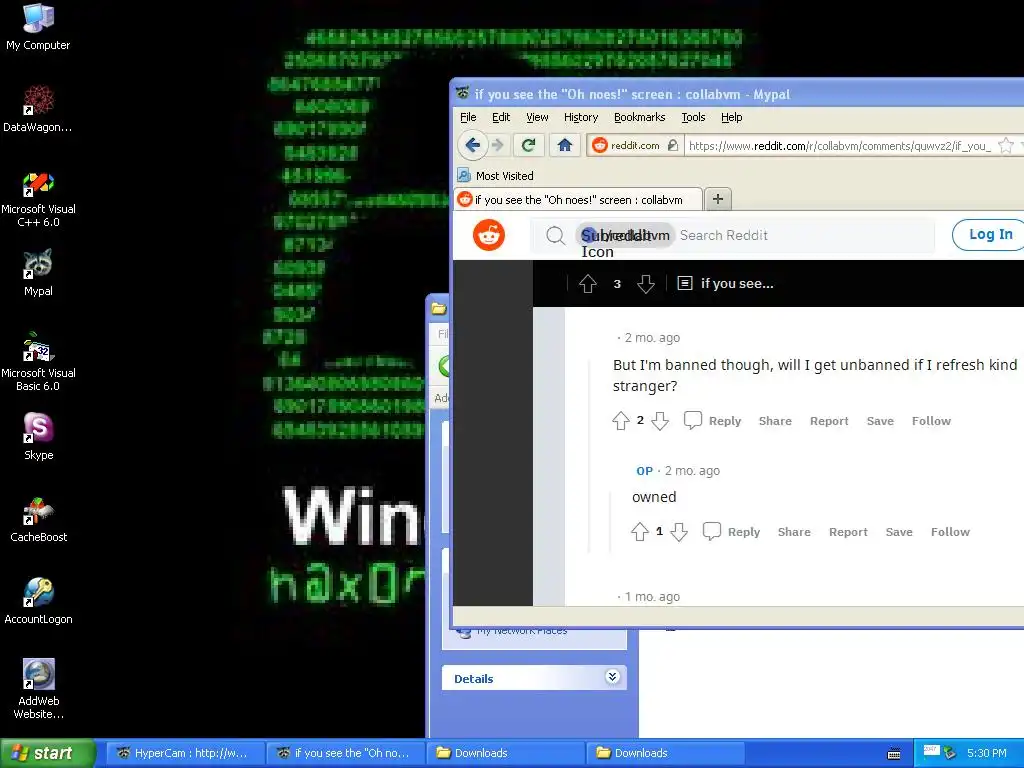Open the Edit menu in Mypal
This screenshot has height=768, width=1024.
click(501, 117)
